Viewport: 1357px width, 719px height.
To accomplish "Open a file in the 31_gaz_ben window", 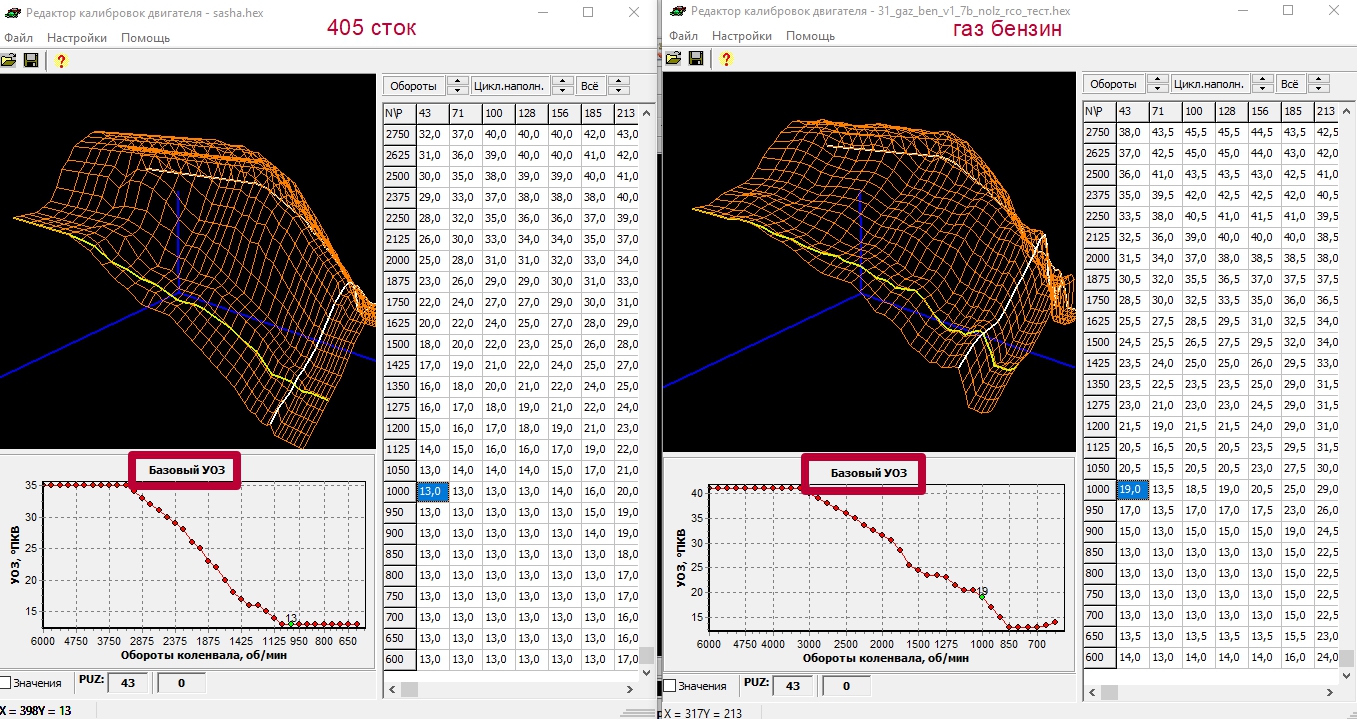I will [x=674, y=59].
